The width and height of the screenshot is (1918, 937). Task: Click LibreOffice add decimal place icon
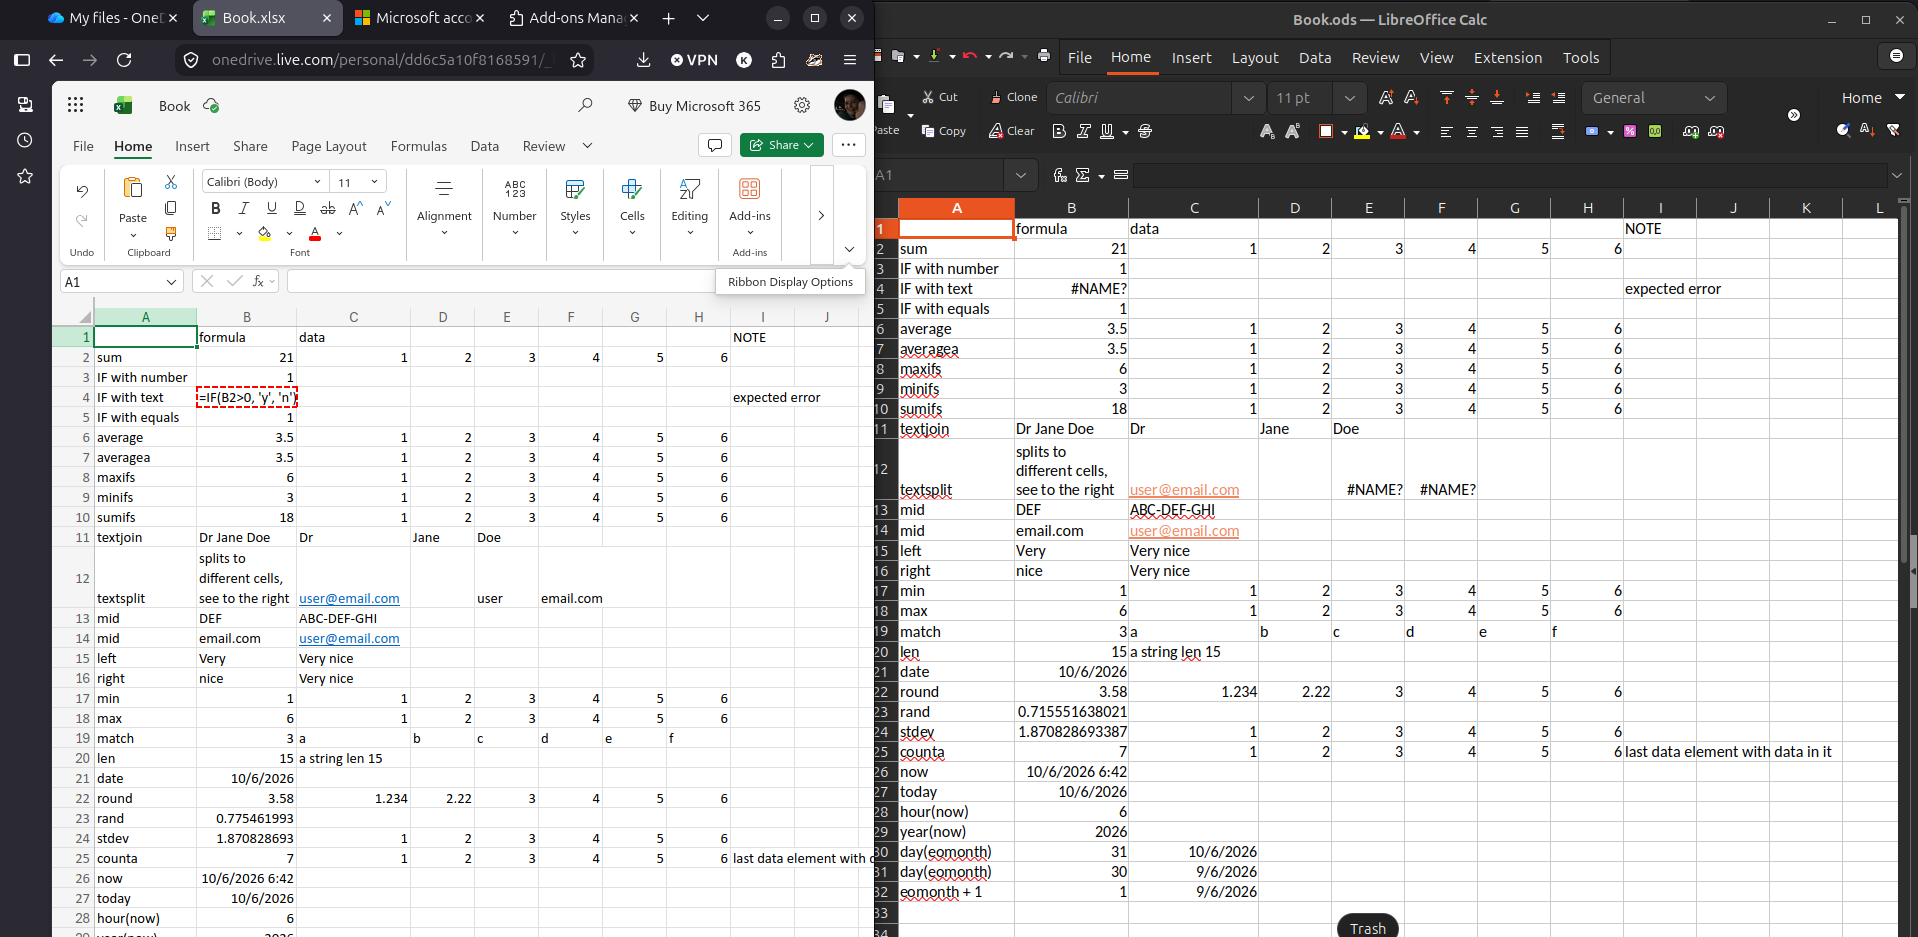click(1691, 131)
